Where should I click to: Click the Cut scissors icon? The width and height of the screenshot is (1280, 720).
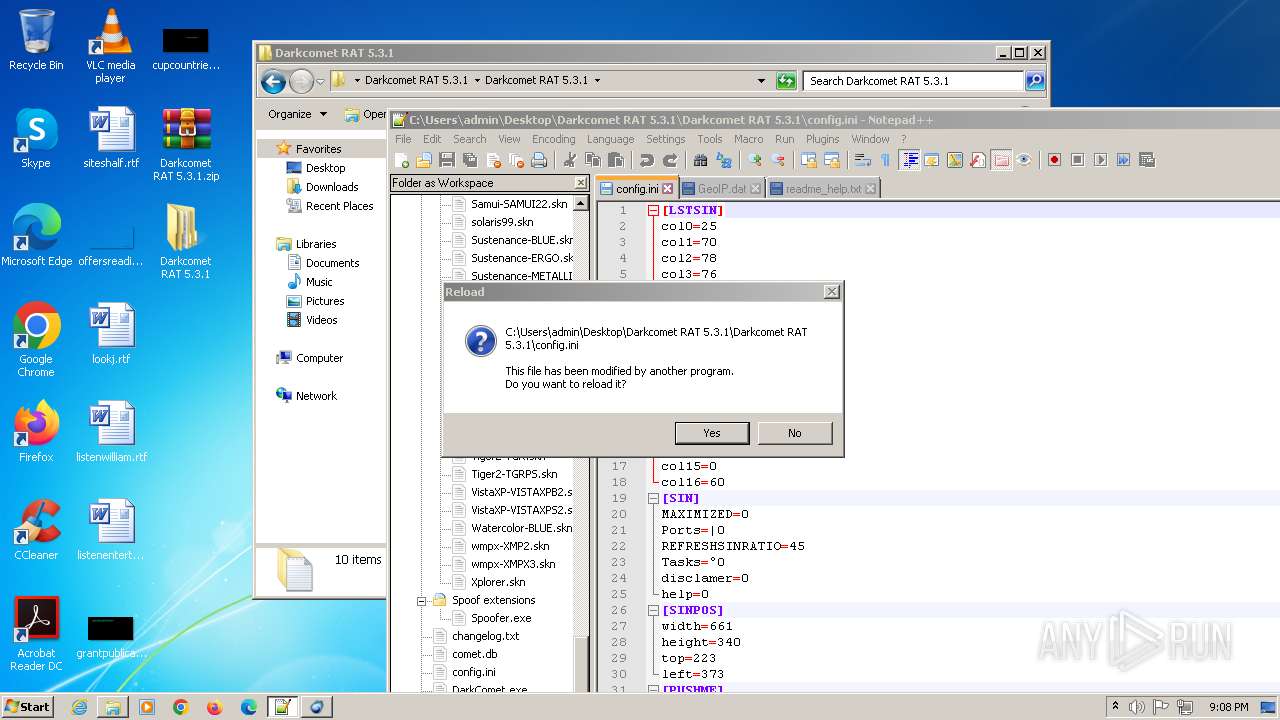[x=569, y=160]
